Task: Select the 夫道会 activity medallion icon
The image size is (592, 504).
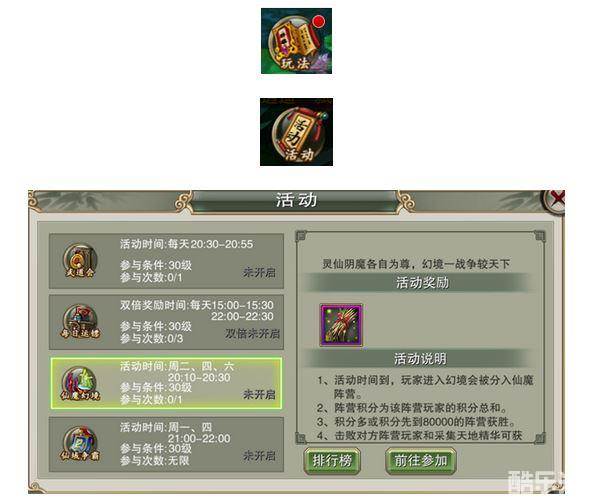Action: 80,260
